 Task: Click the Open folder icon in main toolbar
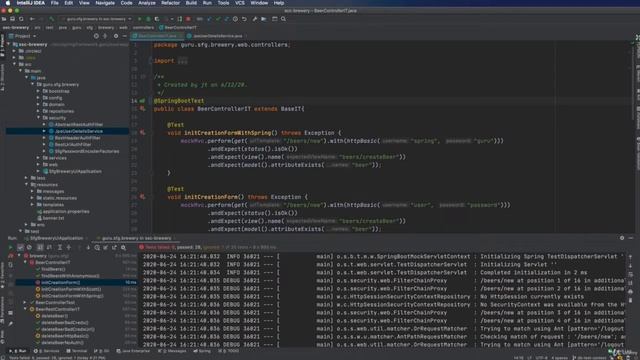4,19
